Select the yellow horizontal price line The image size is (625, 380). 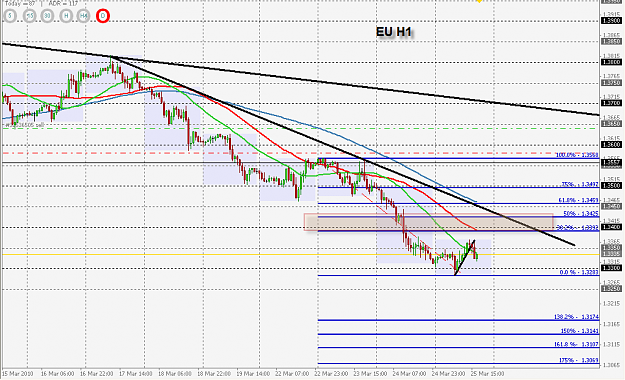pyautogui.click(x=300, y=254)
